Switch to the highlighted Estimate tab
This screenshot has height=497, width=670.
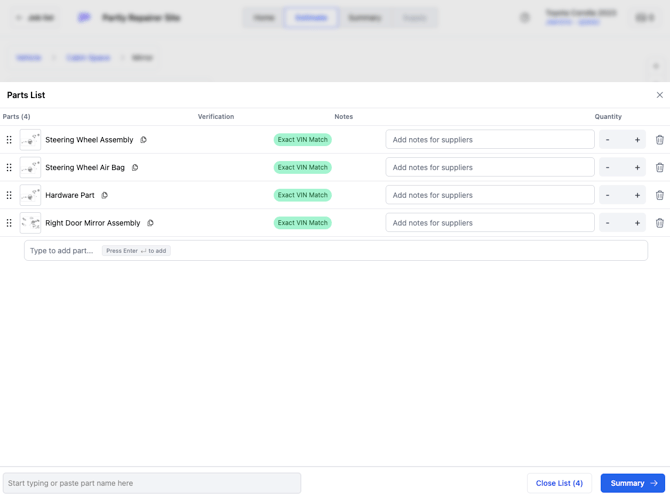[311, 18]
